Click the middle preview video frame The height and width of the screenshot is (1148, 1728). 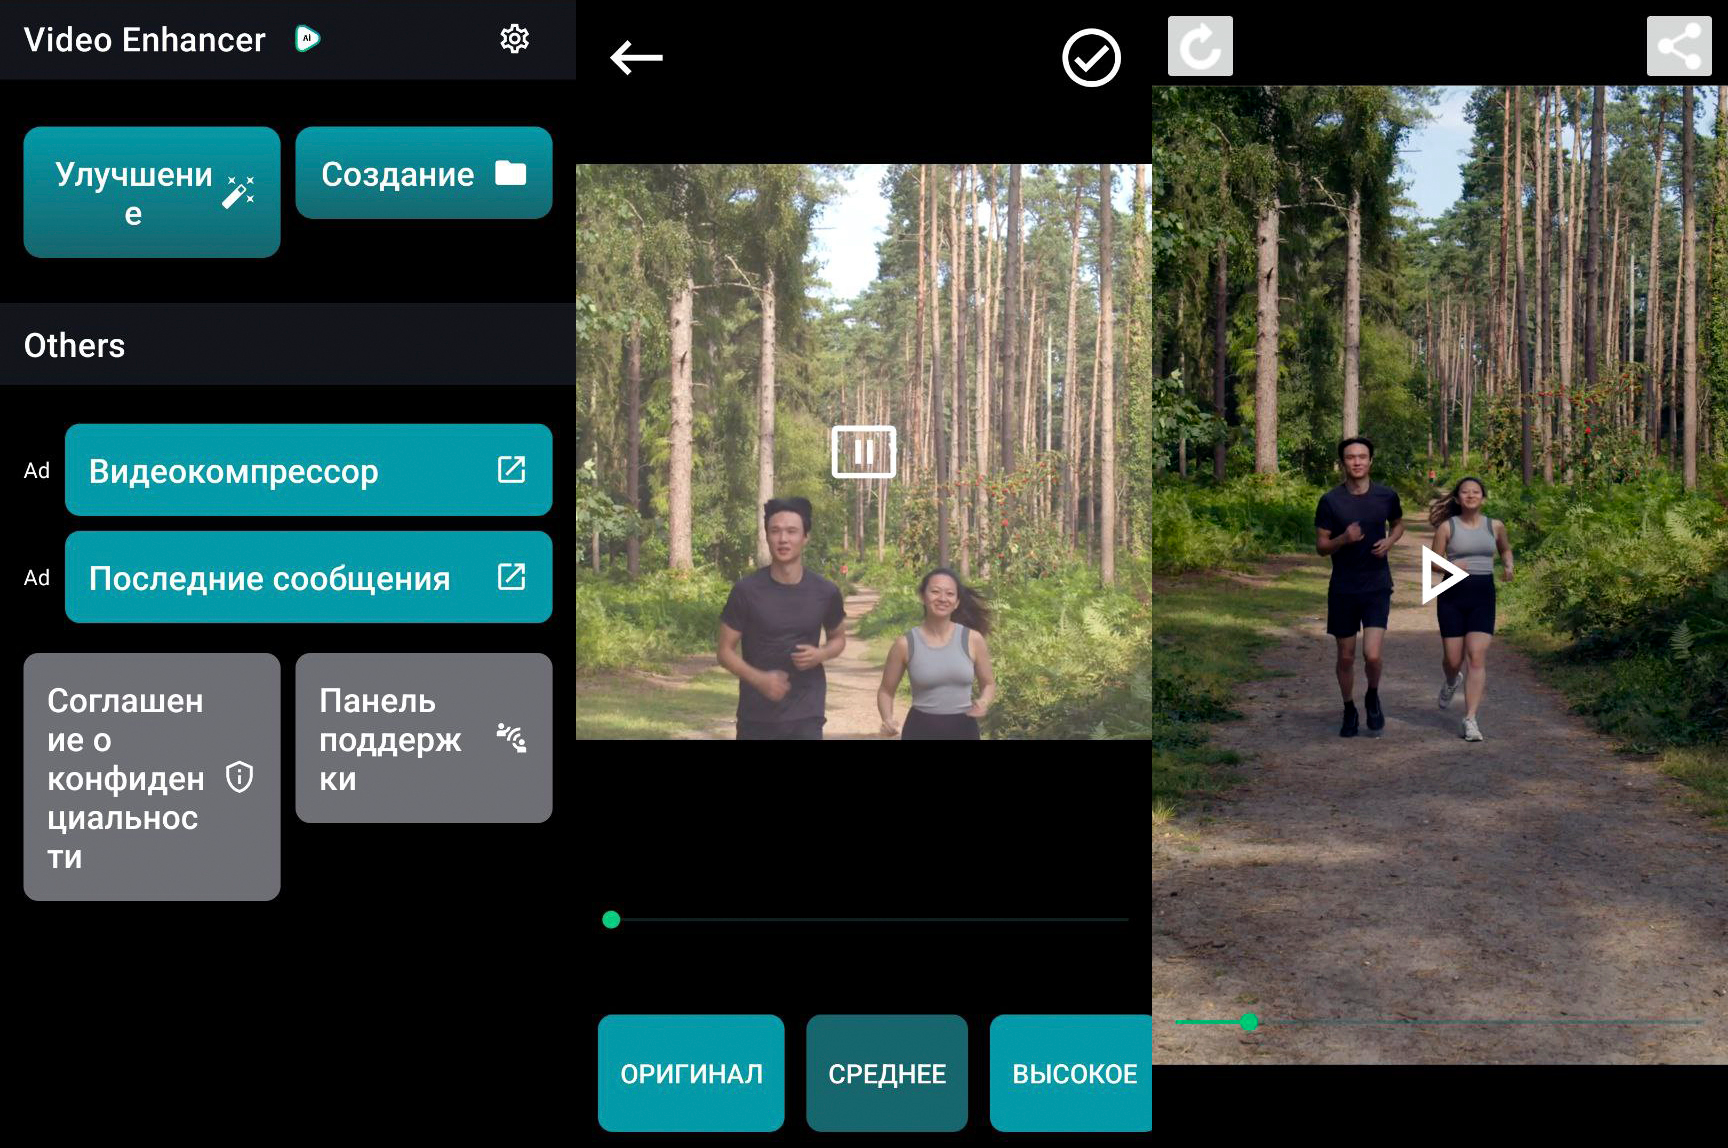(x=864, y=452)
